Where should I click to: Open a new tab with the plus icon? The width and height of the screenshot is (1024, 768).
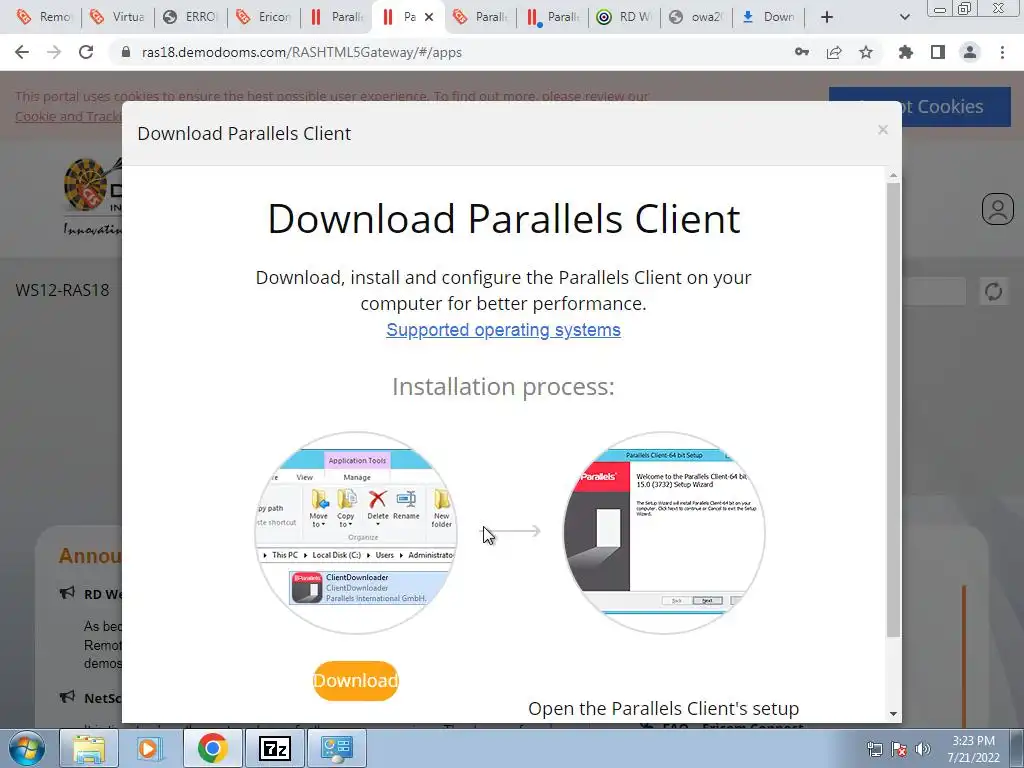pyautogui.click(x=827, y=17)
